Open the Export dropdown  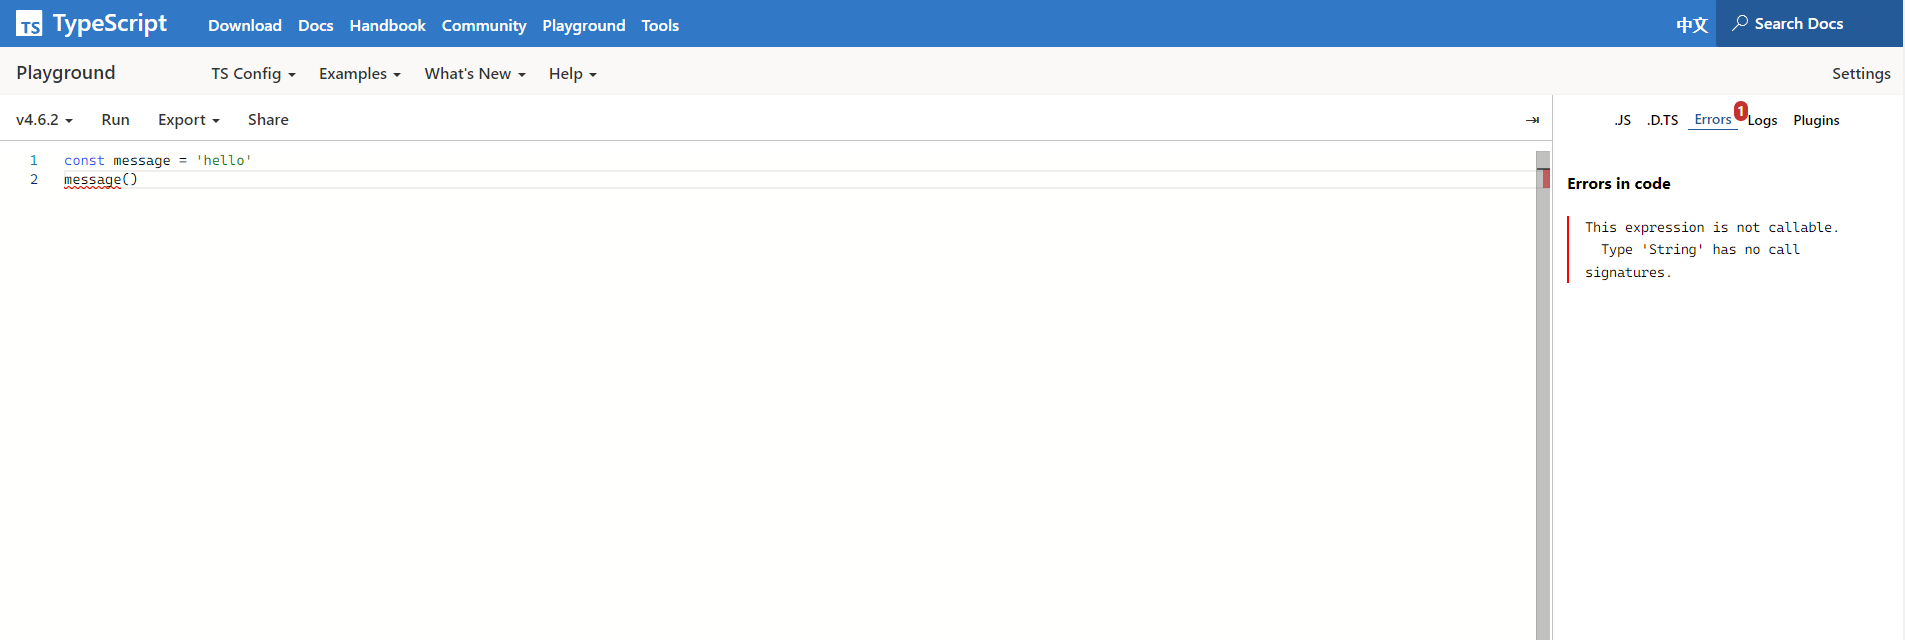click(x=188, y=120)
